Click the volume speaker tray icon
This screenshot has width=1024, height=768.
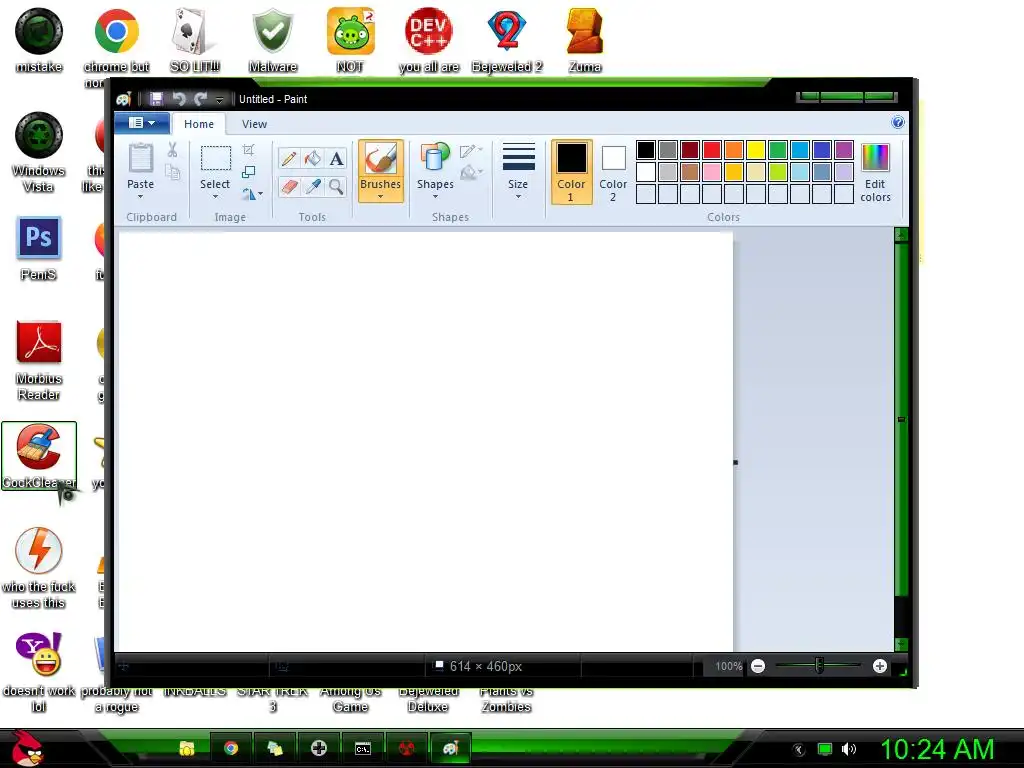[848, 749]
